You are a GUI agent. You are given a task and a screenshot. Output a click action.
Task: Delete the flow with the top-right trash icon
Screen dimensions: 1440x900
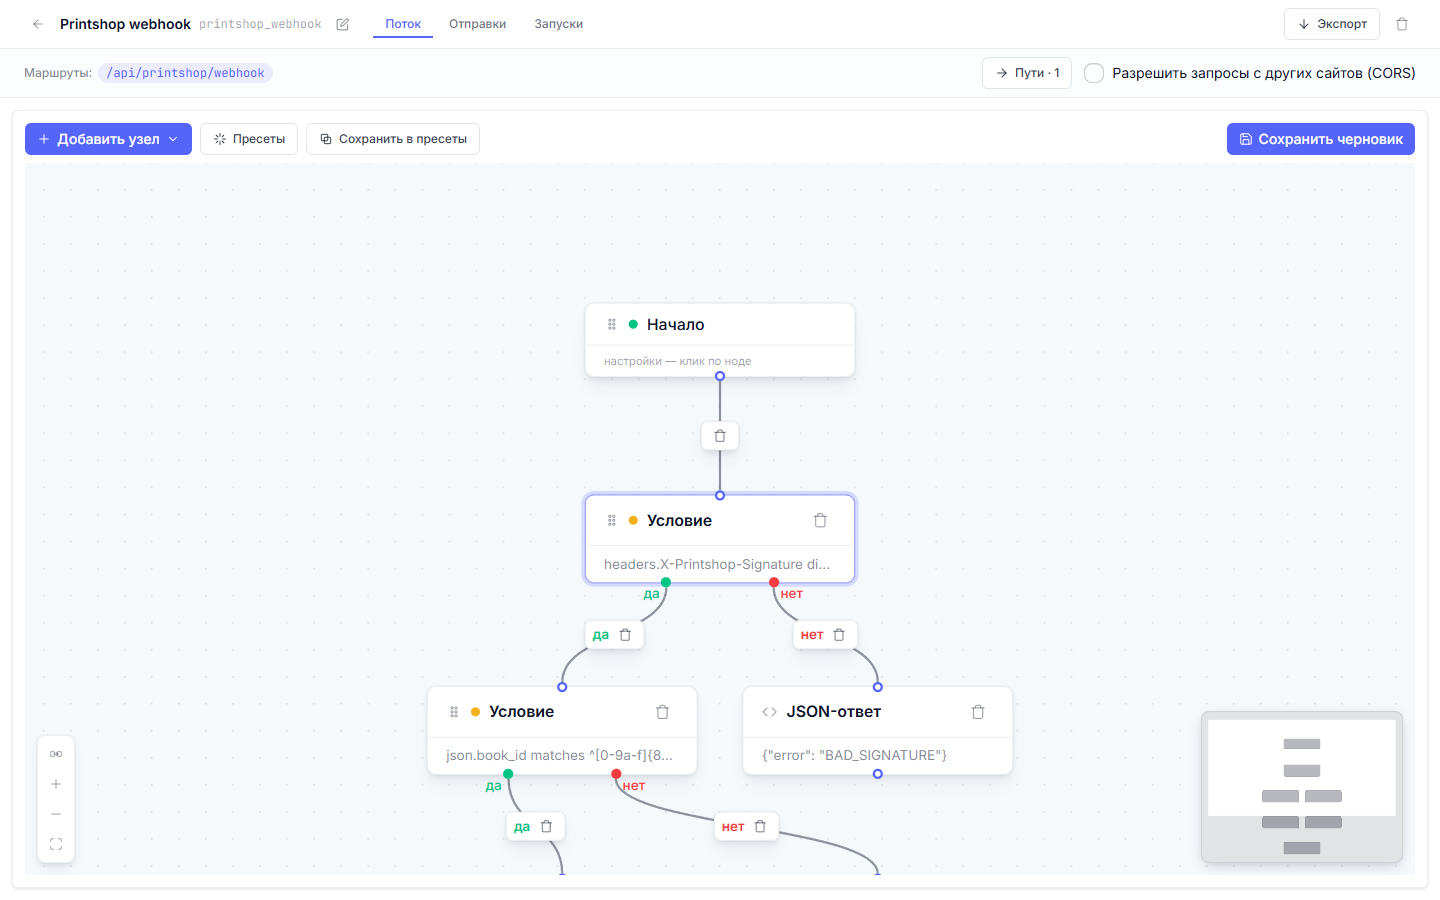1402,24
